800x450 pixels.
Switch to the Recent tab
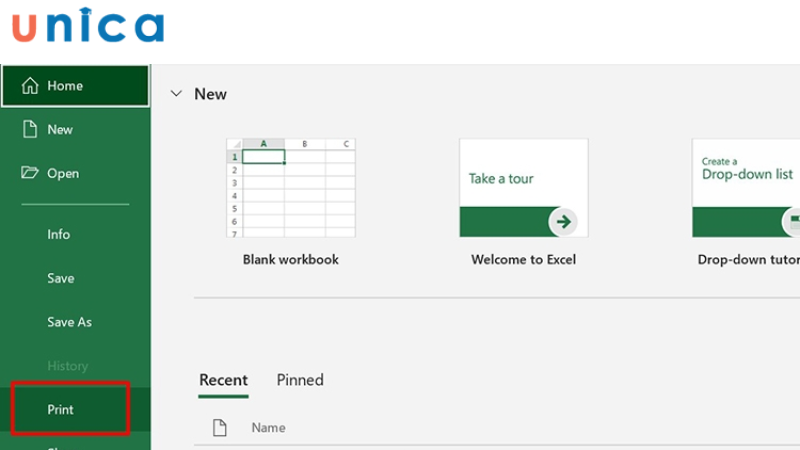[223, 380]
